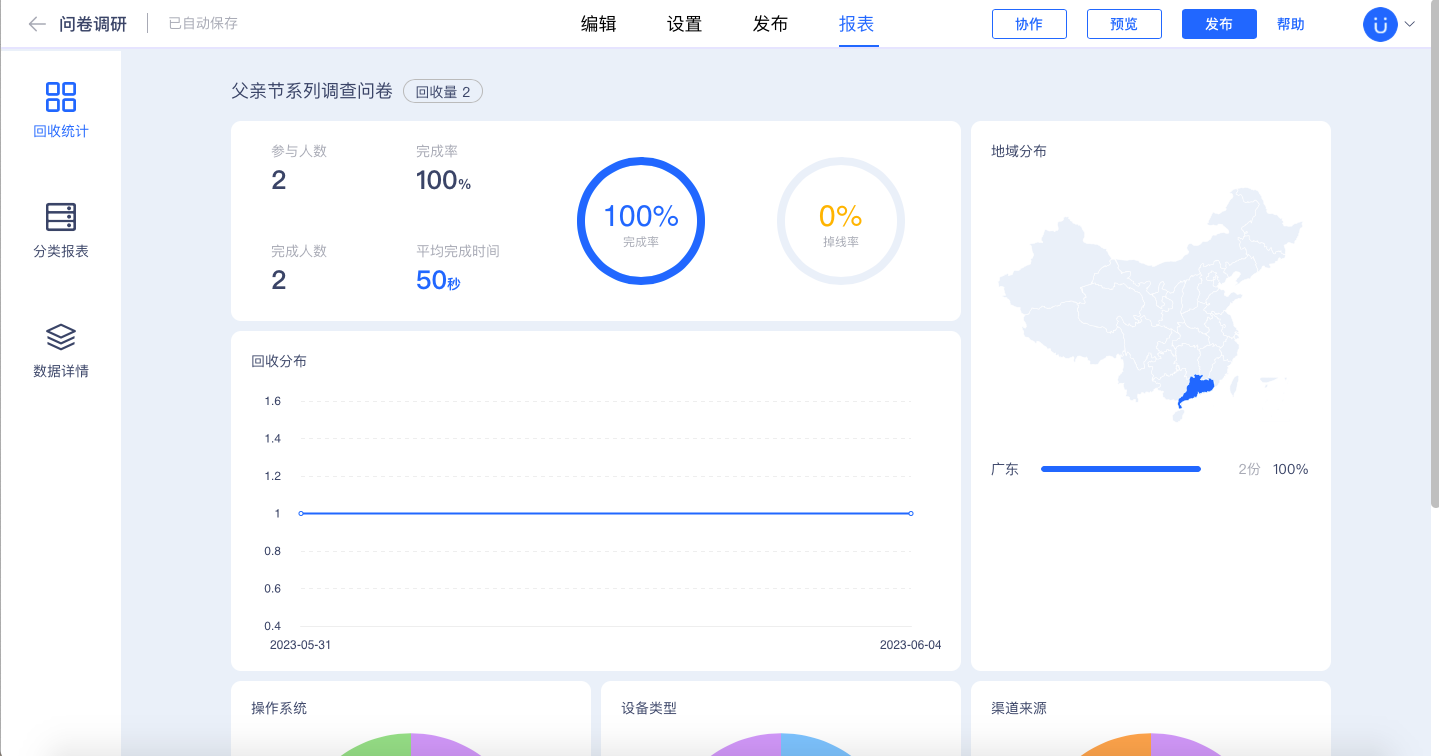Image resolution: width=1439 pixels, height=756 pixels.
Task: Select the 报表 tab
Action: tap(857, 24)
